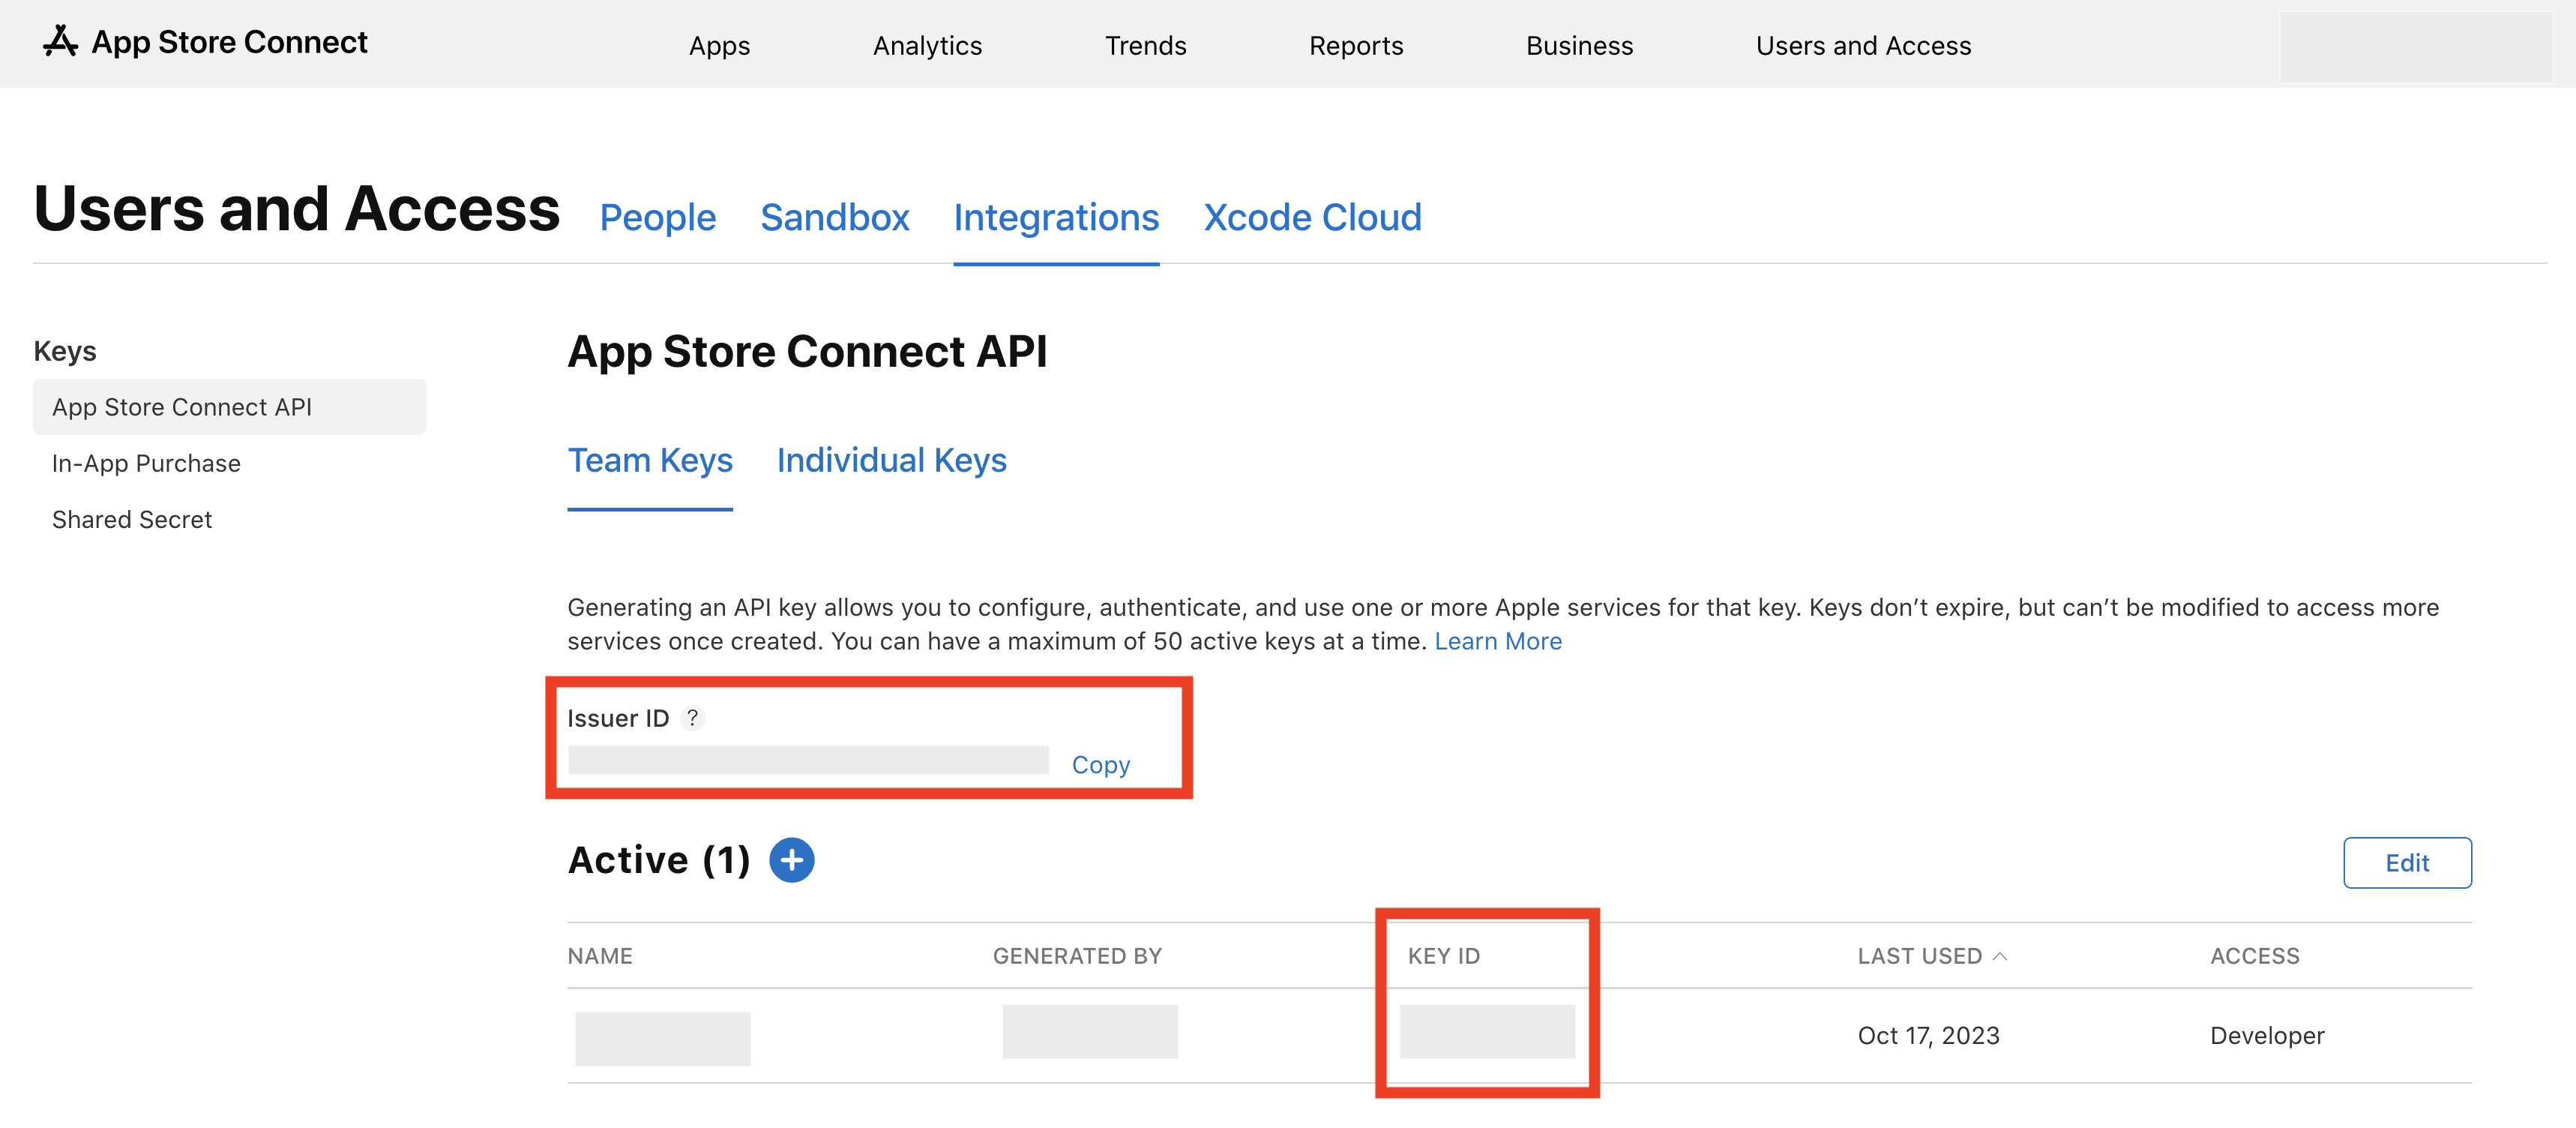Viewport: 2576px width, 1128px height.
Task: Click the Edit button for active keys
Action: (x=2407, y=862)
